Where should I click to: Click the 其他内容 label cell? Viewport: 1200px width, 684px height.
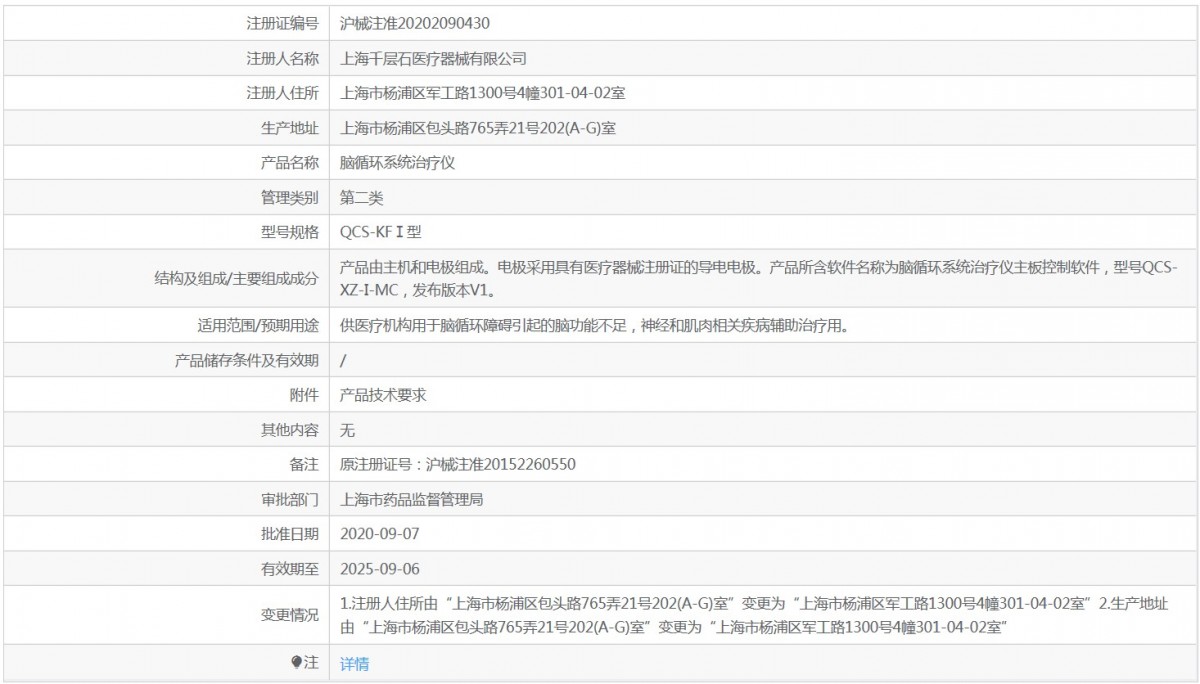point(290,430)
